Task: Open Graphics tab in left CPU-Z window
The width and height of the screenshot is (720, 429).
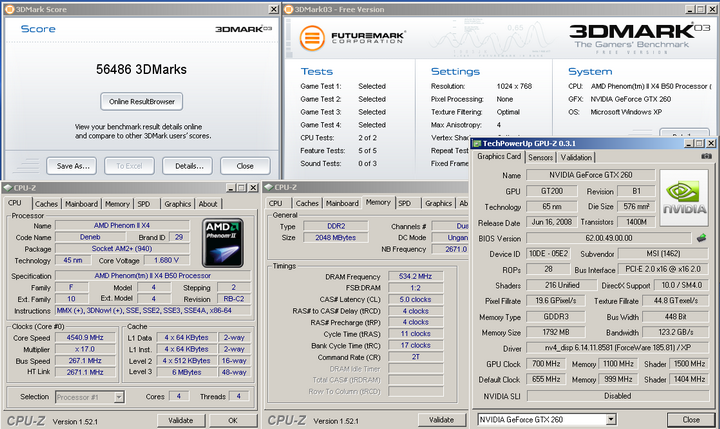Action: click(x=178, y=204)
